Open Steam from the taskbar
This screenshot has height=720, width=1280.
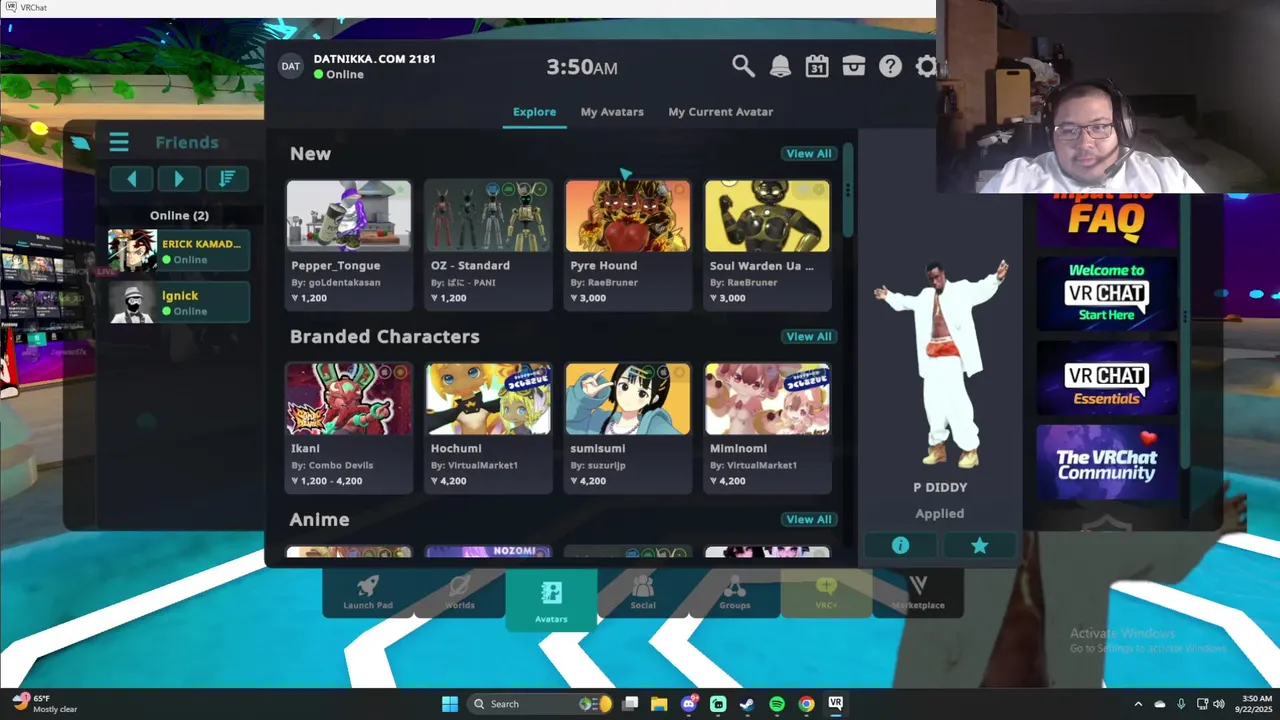[x=747, y=704]
